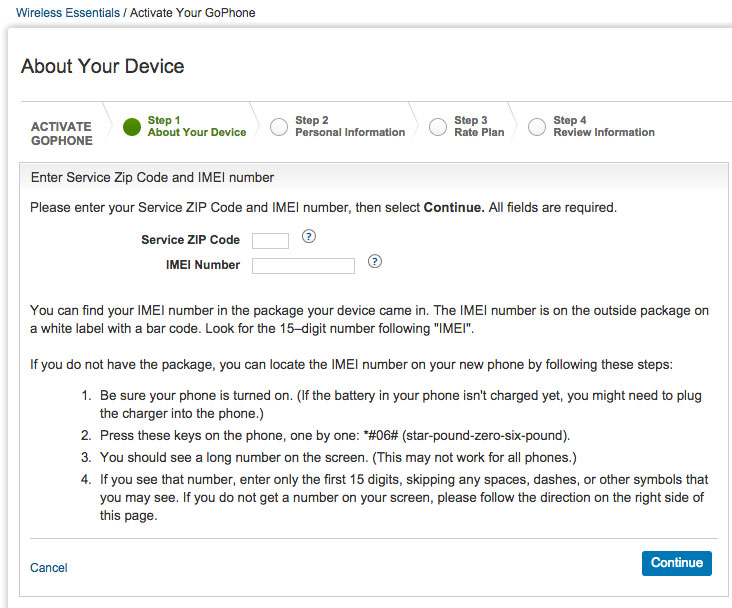Click the ACTIVATE GOPHONE progress bar label
The height and width of the screenshot is (608, 732).
pos(61,134)
